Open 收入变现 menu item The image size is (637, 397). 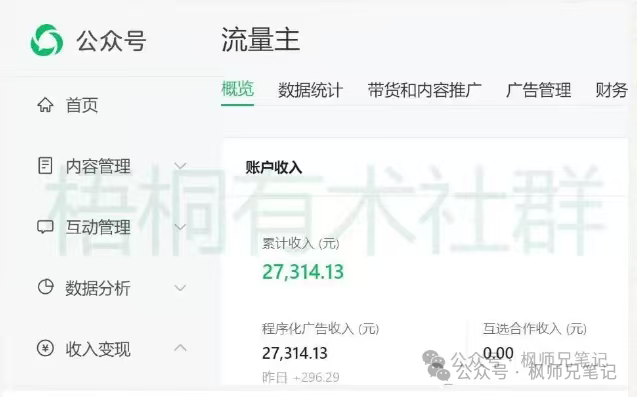pyautogui.click(x=98, y=349)
